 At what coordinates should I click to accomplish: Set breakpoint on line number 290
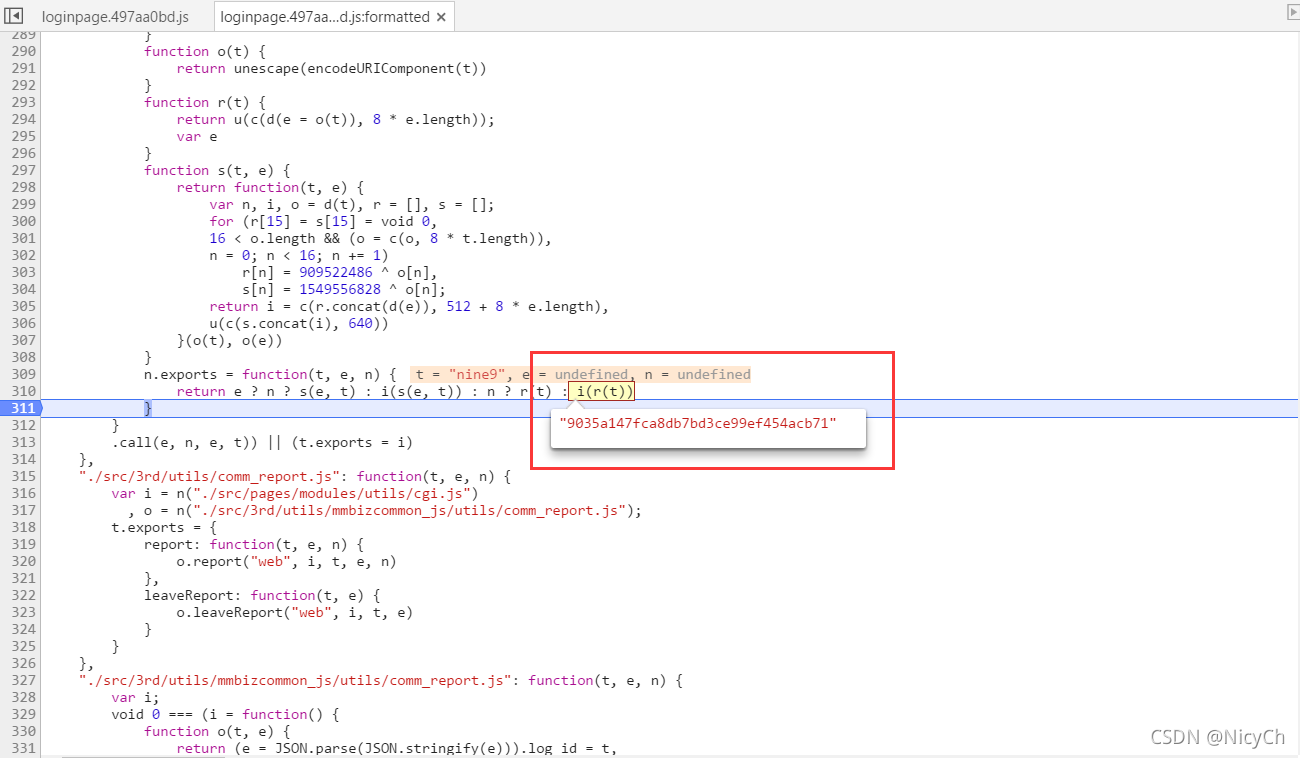pyautogui.click(x=23, y=51)
